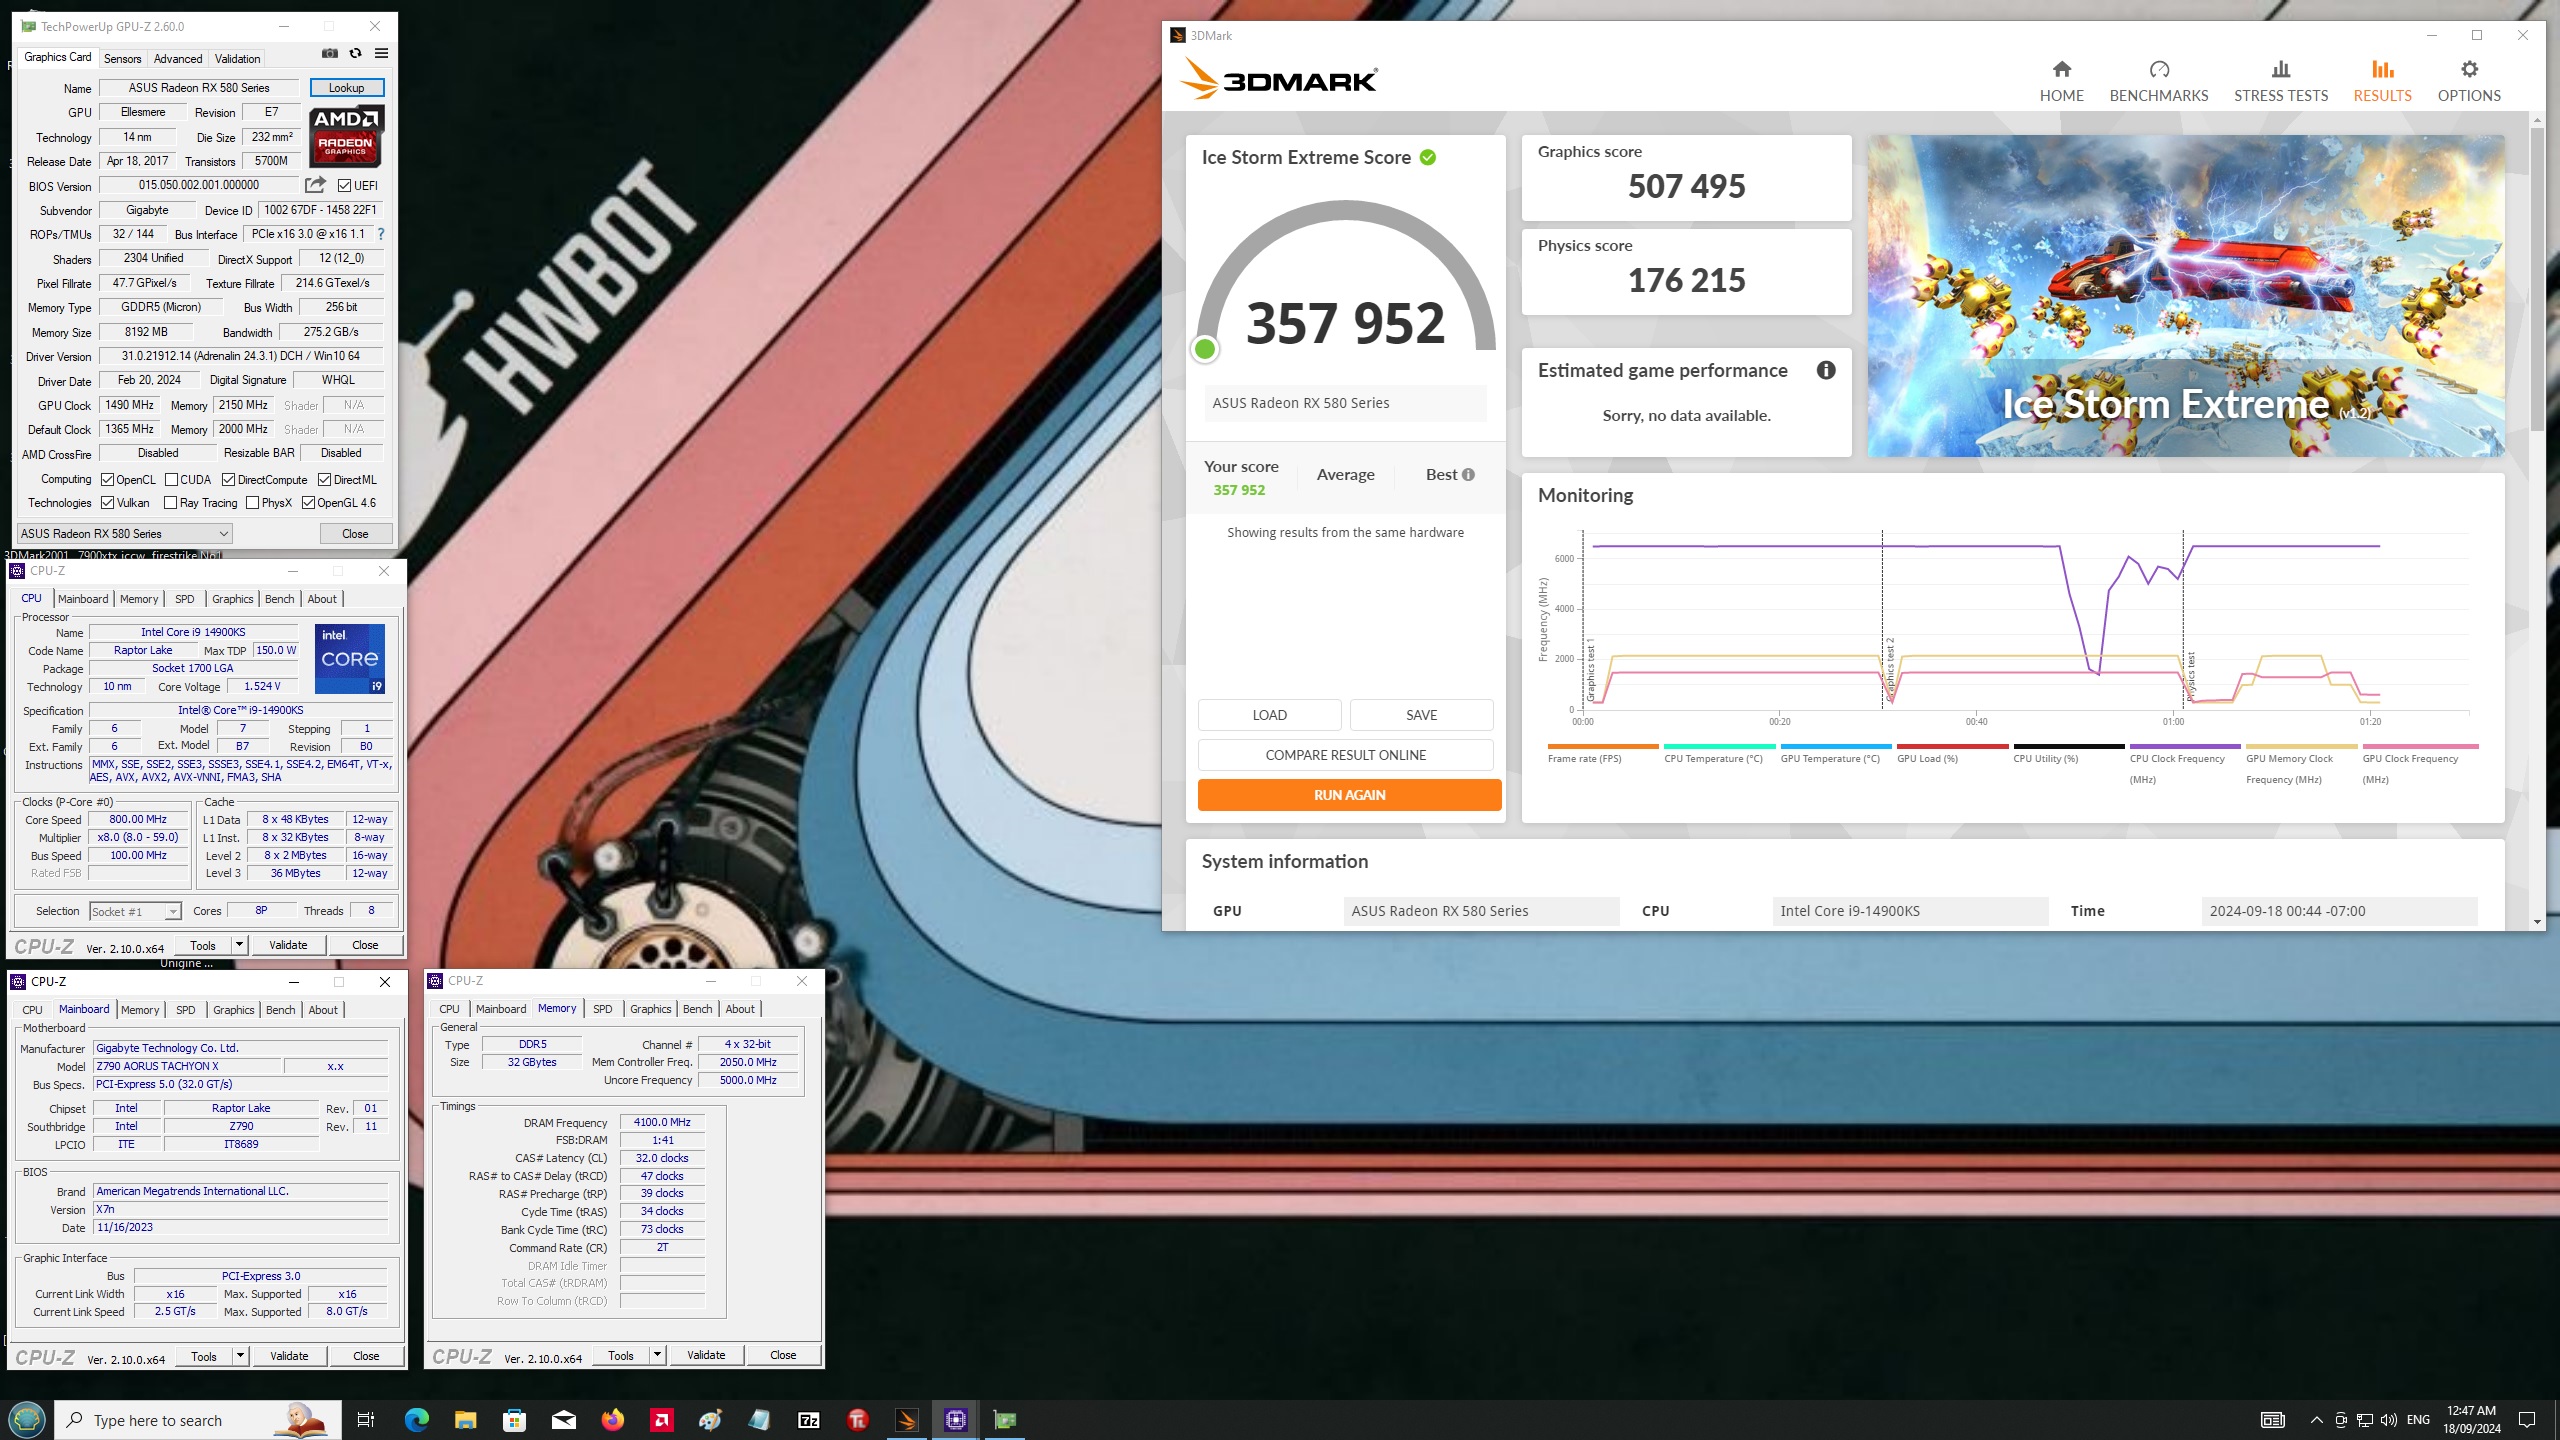Viewport: 2560px width, 1440px height.
Task: Go to 3DMark STRESS TESTS
Action: click(2280, 81)
